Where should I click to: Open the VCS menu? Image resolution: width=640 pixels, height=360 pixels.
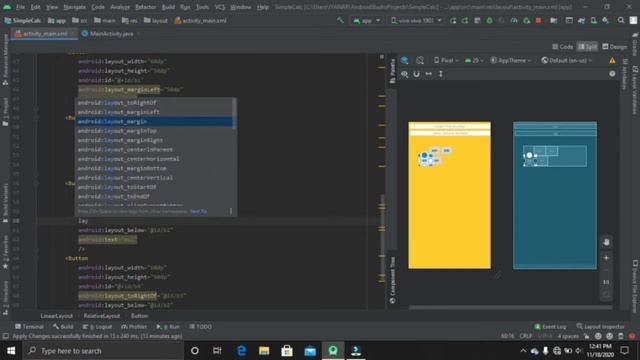pyautogui.click(x=220, y=7)
